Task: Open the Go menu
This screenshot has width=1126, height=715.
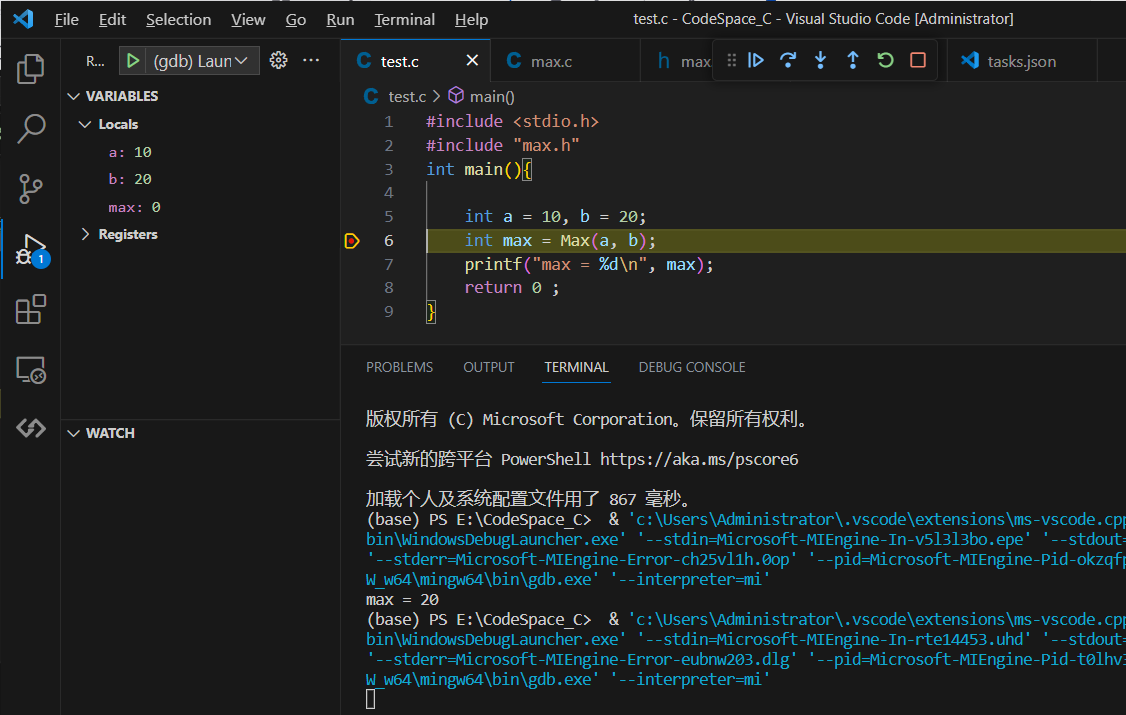Action: pyautogui.click(x=296, y=20)
